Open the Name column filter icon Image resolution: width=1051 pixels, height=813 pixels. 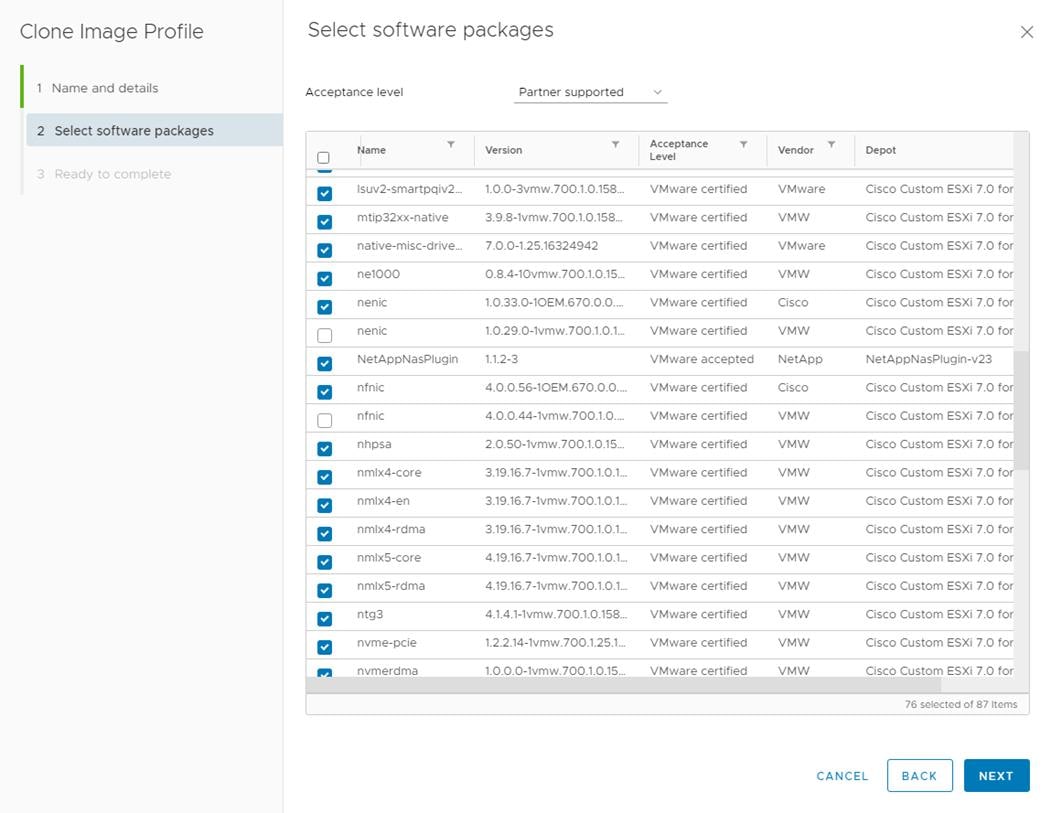click(451, 144)
